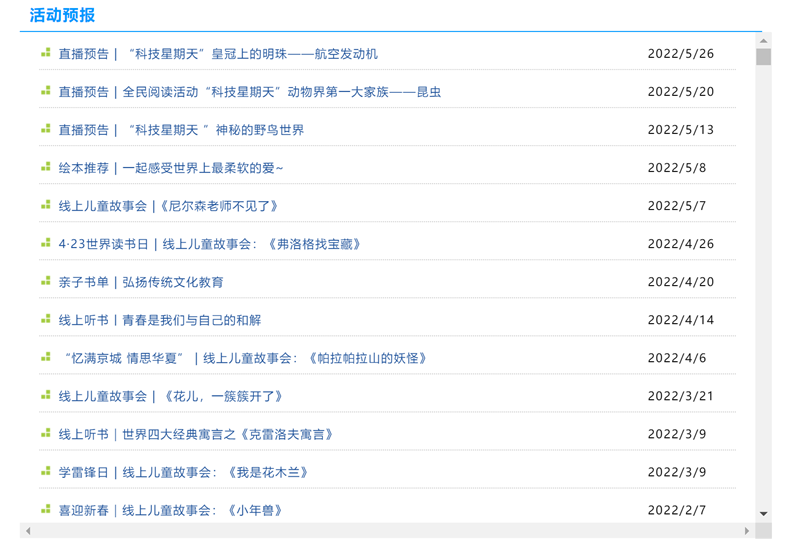Click the vertical scrollbar thumb

[x=763, y=57]
